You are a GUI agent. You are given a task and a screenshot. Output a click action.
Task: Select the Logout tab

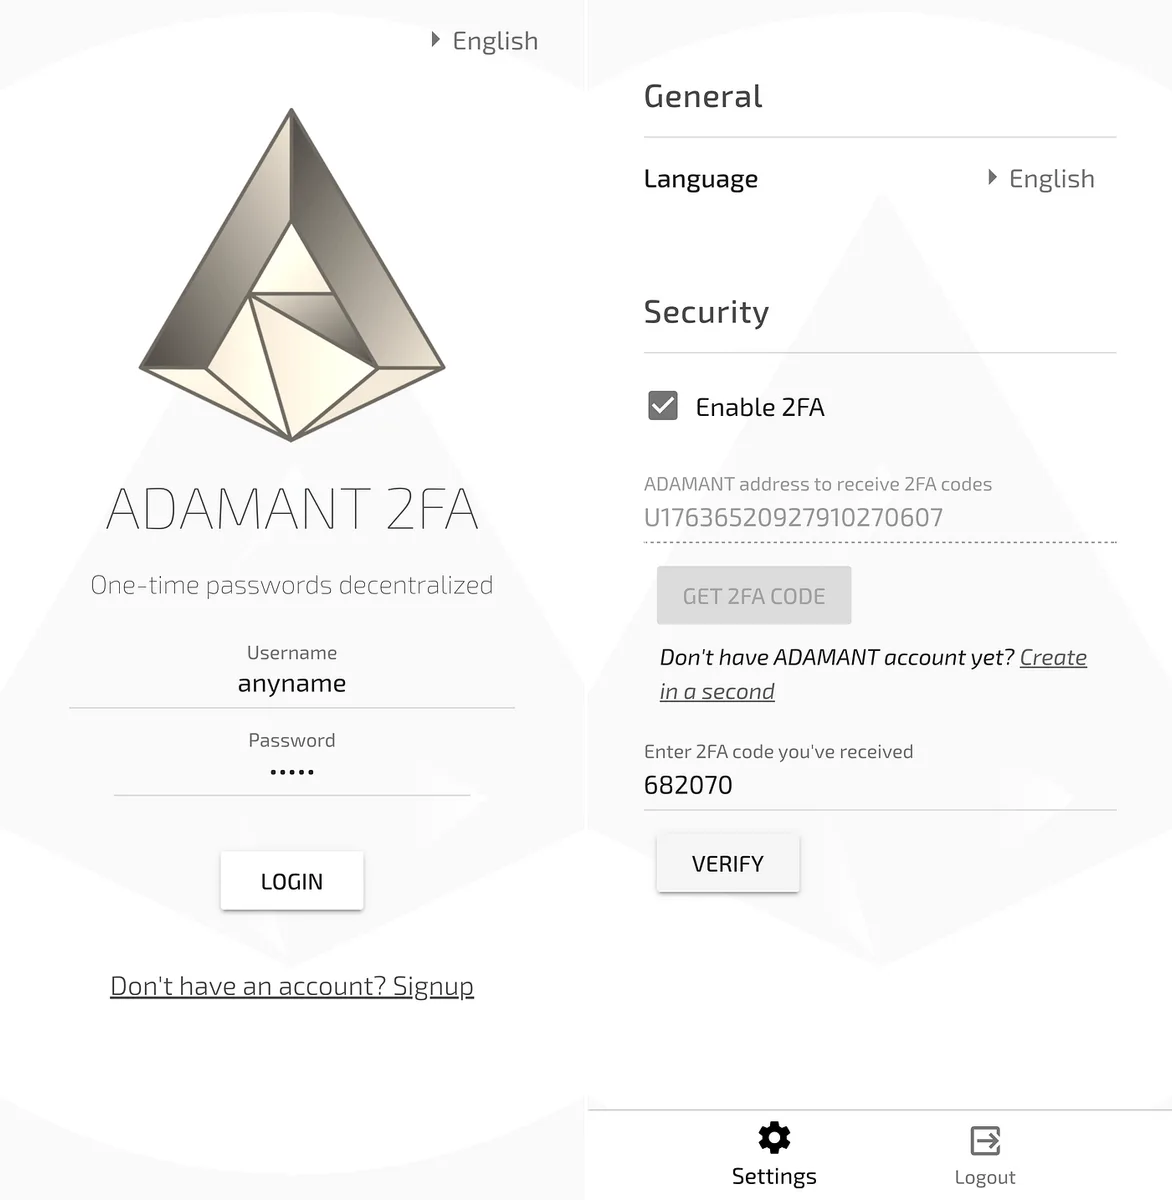985,1156
